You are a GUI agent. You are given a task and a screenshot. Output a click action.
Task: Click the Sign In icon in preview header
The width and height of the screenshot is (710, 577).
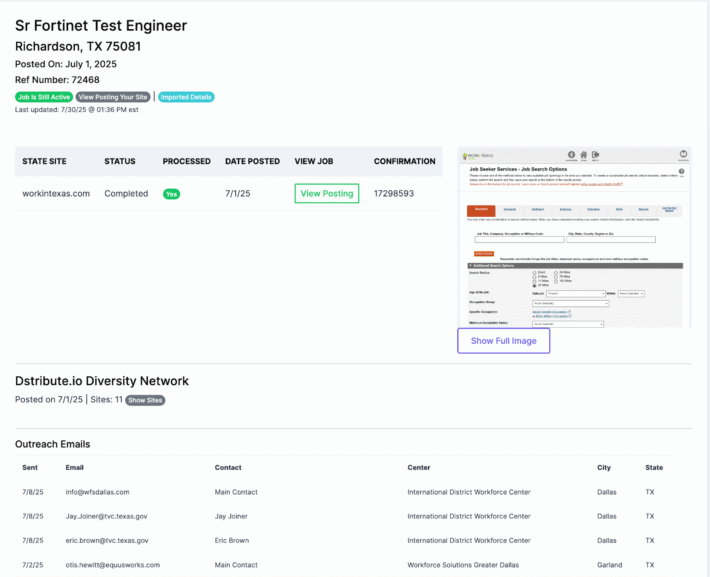[596, 154]
